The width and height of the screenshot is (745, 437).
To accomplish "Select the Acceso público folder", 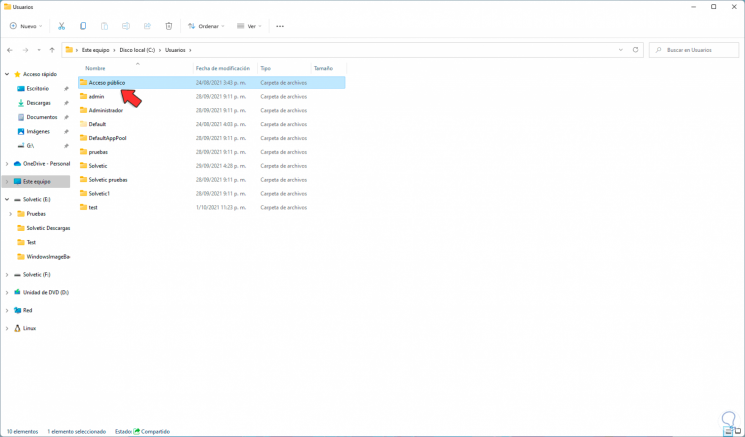I will pos(212,83).
